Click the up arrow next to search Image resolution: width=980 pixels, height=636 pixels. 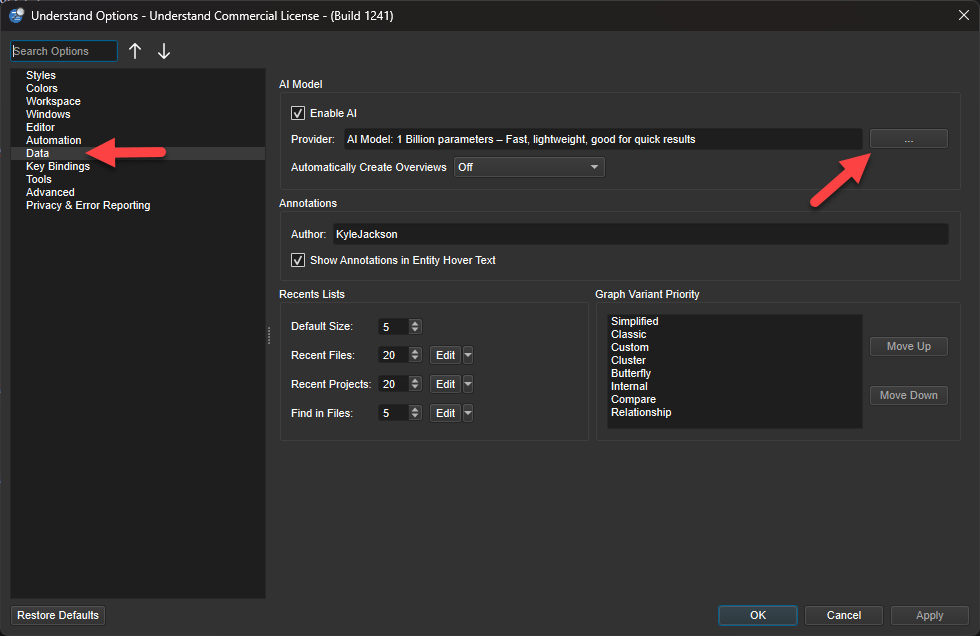(x=135, y=51)
